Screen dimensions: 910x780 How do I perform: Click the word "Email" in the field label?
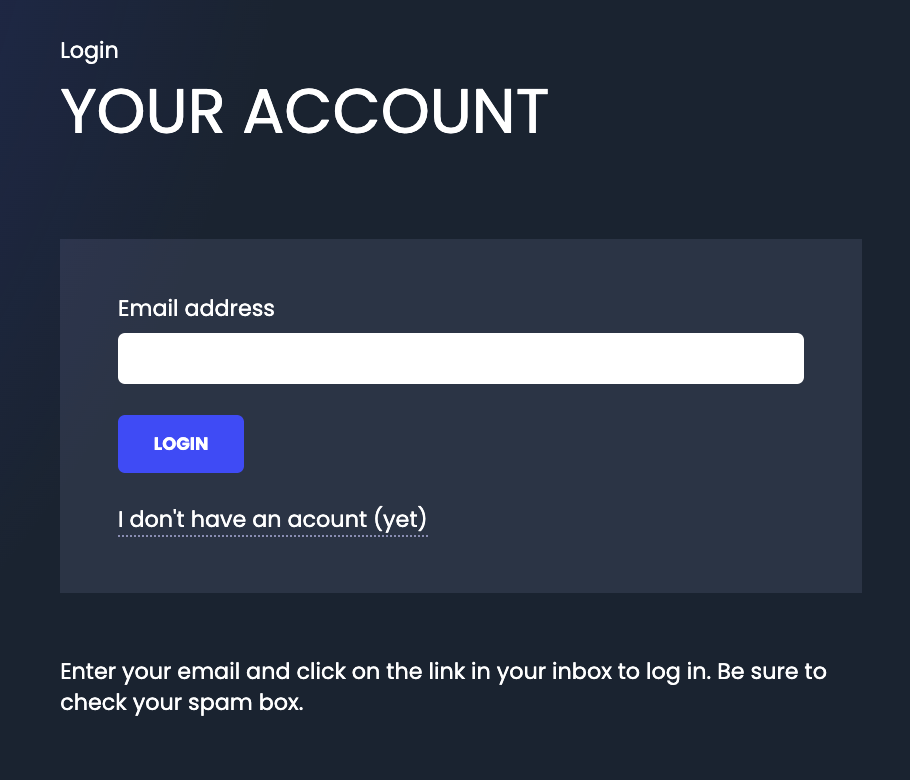tap(148, 308)
